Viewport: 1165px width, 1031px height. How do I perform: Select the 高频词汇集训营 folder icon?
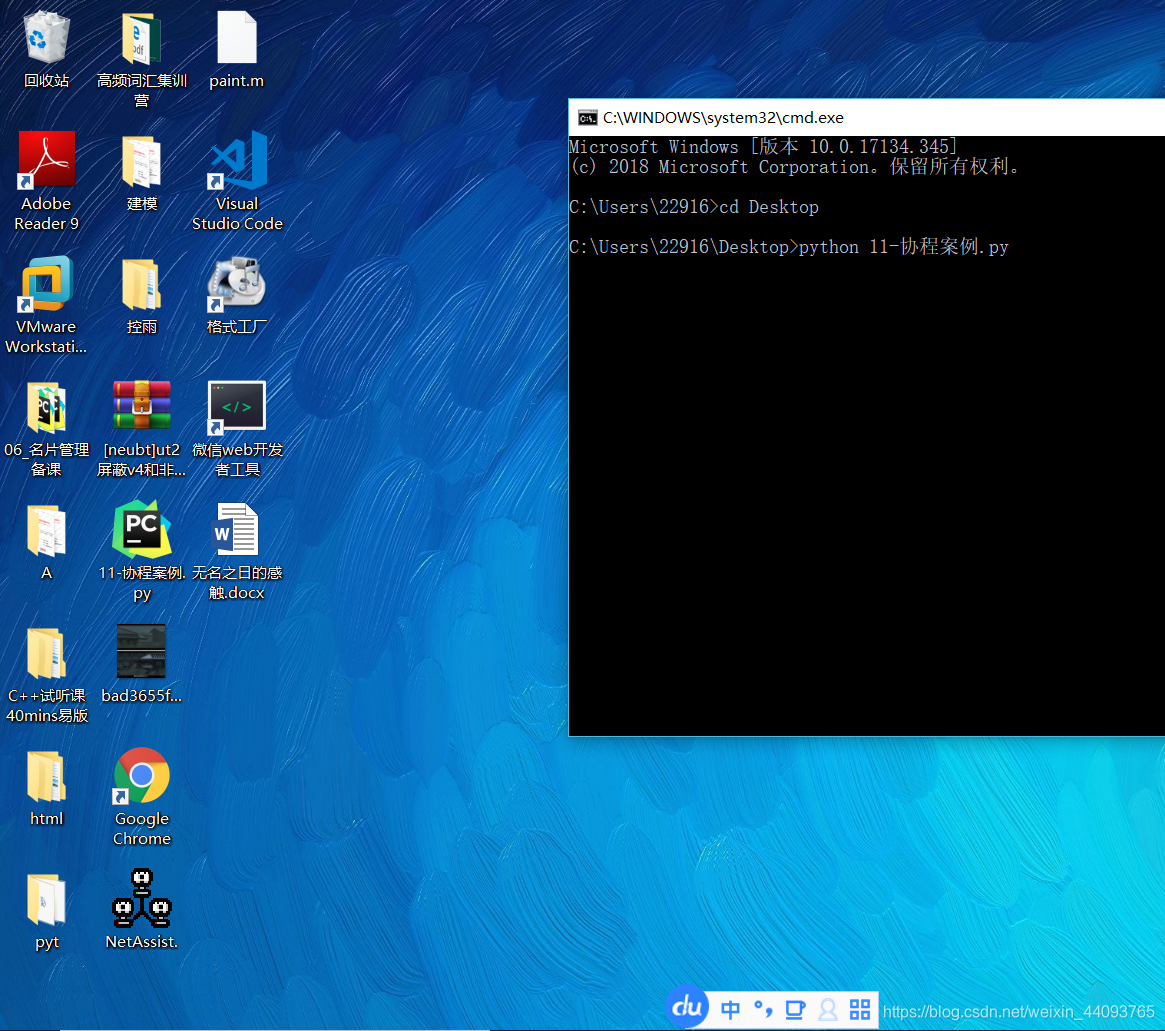tap(141, 39)
